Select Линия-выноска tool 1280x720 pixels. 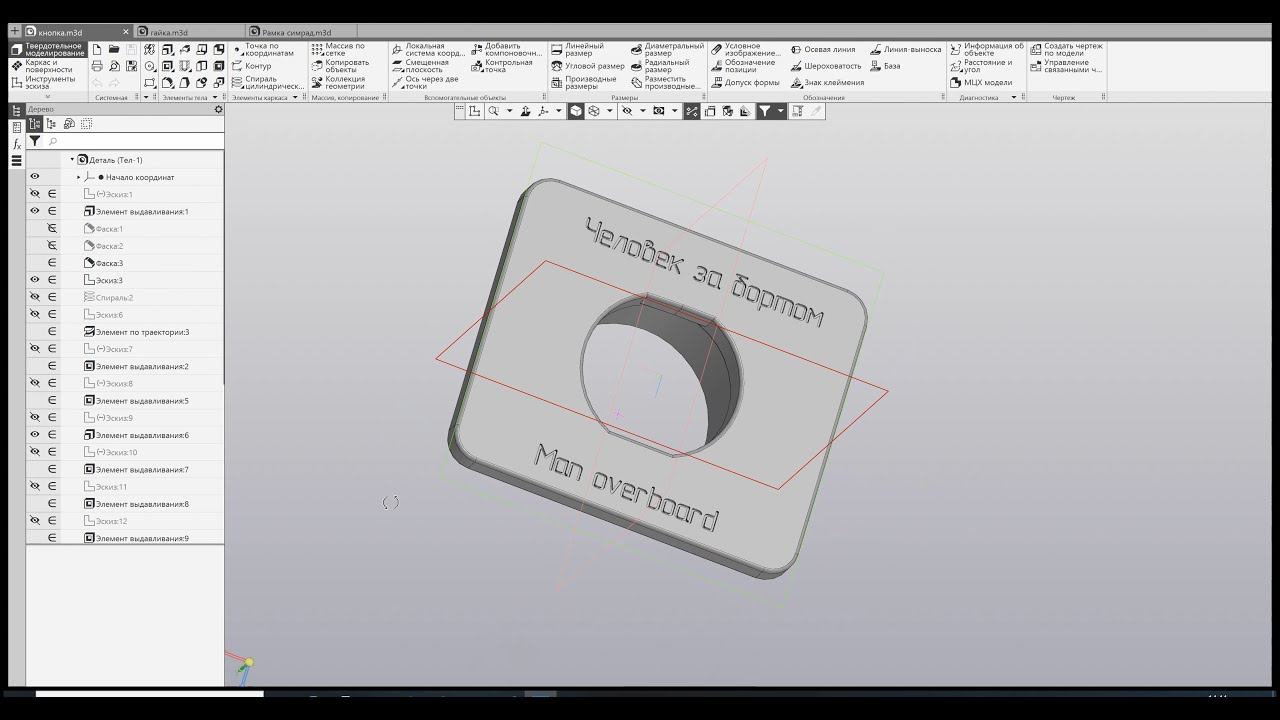click(x=905, y=49)
